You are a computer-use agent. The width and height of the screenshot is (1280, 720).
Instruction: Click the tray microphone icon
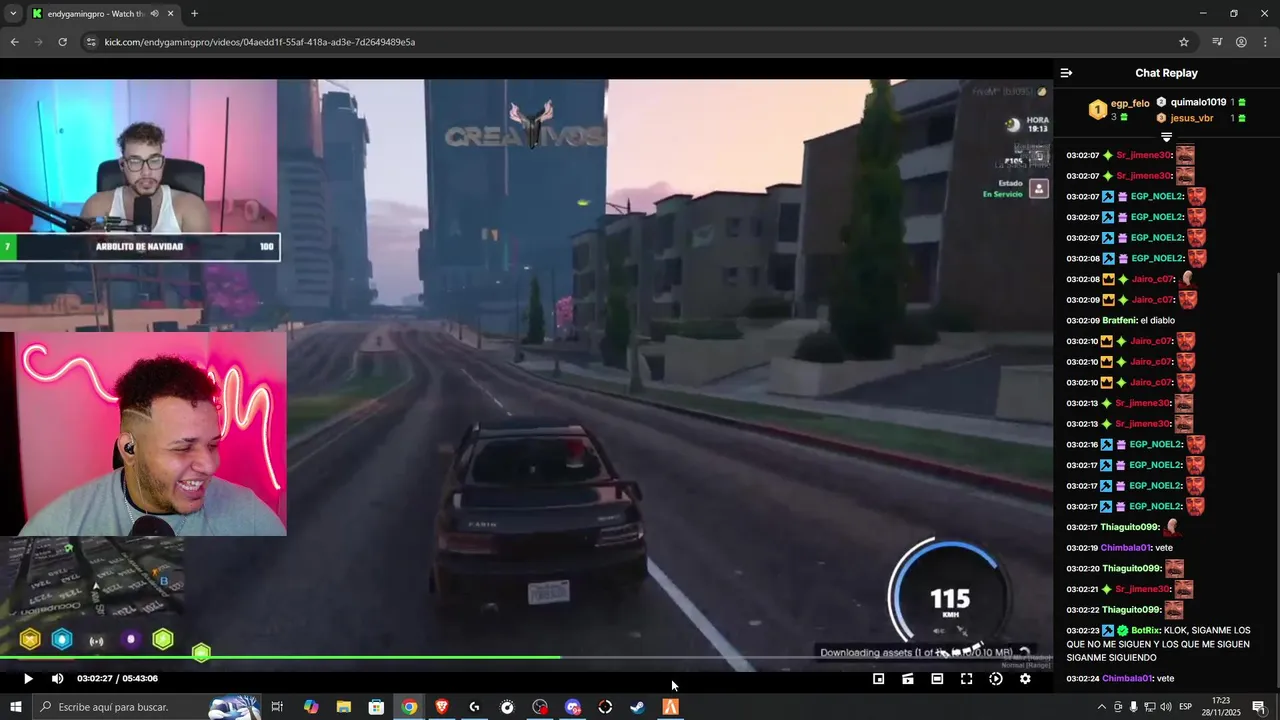click(1133, 707)
